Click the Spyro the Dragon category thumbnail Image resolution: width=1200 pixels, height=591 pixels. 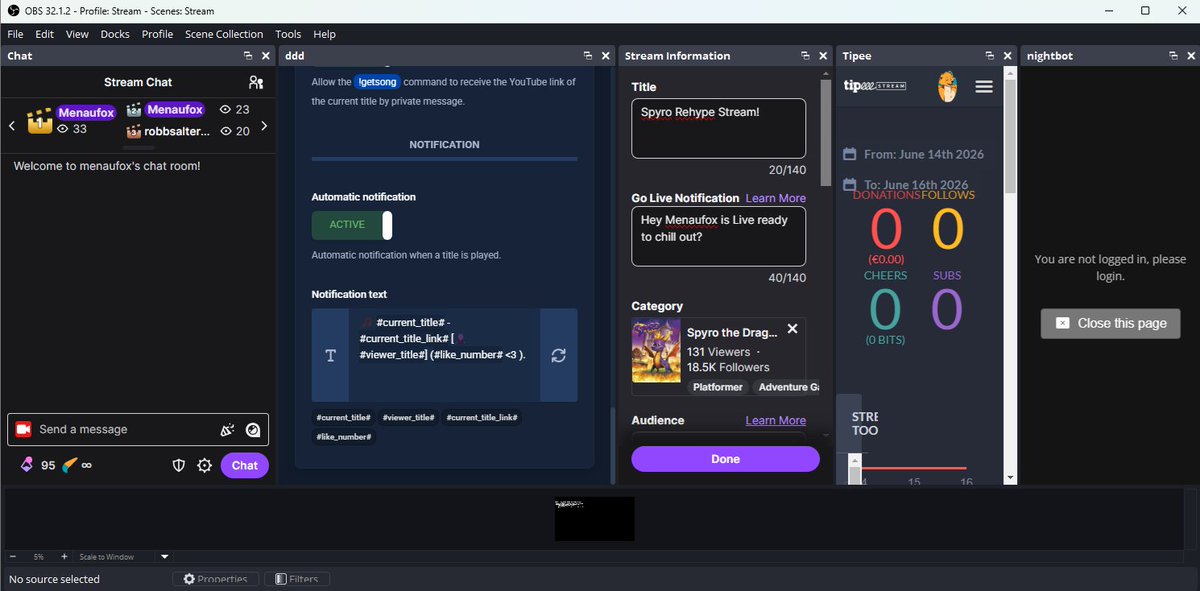[x=656, y=352]
